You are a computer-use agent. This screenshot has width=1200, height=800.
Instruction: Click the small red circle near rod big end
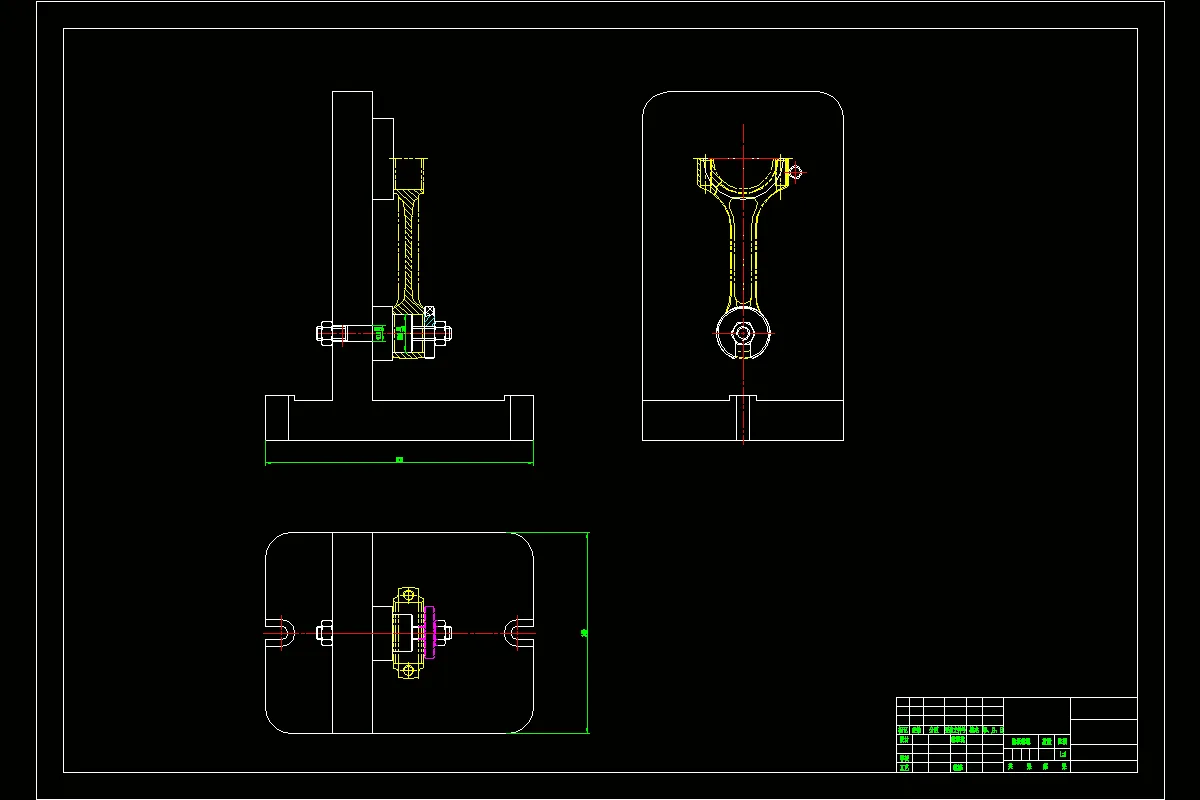click(796, 172)
